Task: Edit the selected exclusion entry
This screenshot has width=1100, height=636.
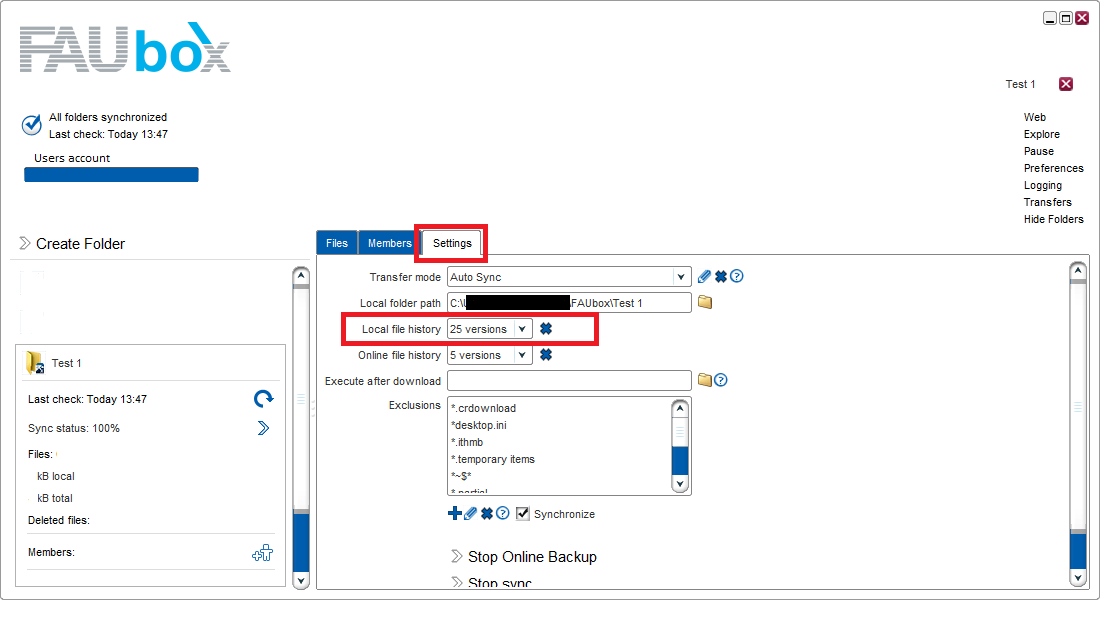Action: [469, 513]
